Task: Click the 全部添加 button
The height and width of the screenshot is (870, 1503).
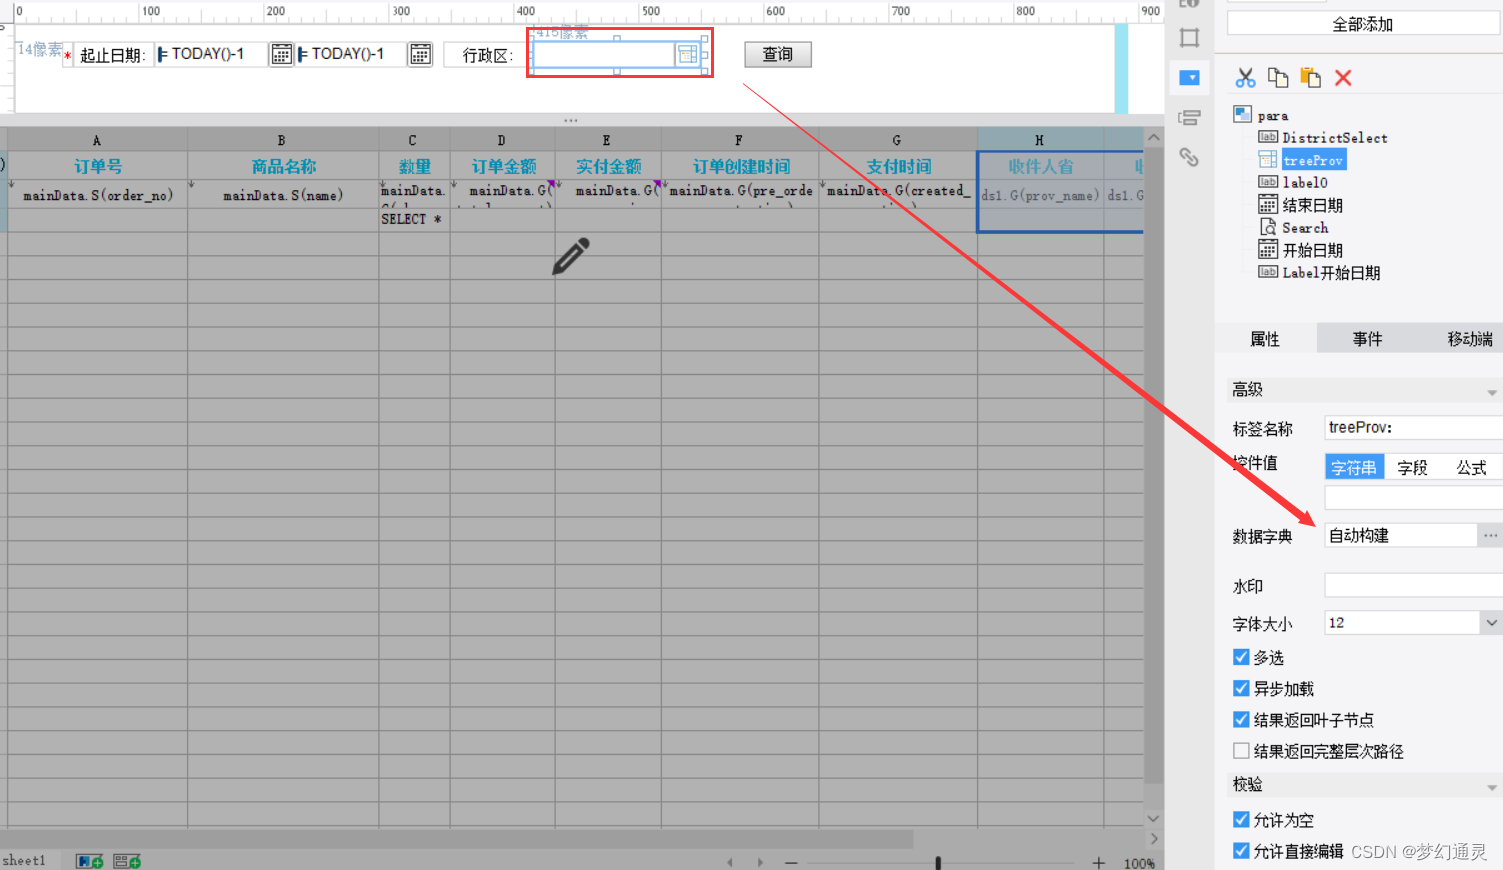Action: click(1364, 24)
